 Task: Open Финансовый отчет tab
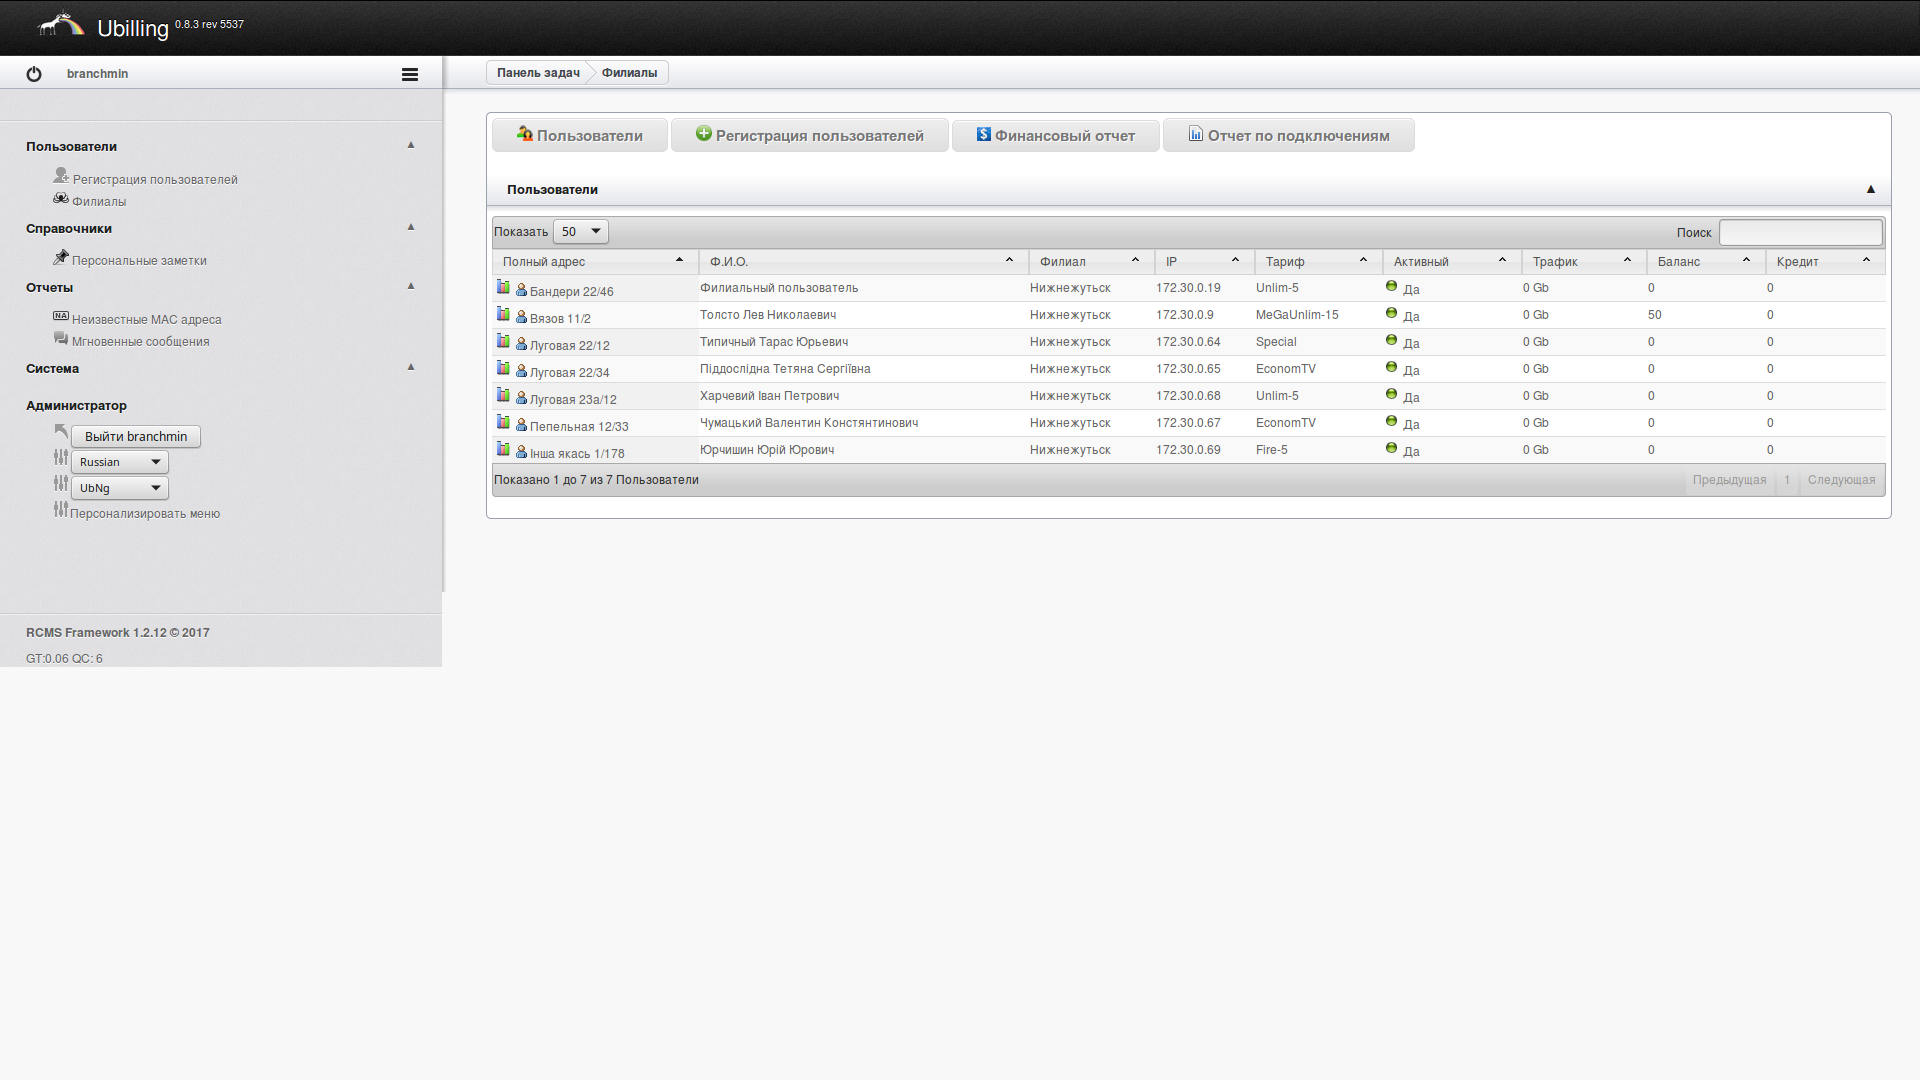1055,136
